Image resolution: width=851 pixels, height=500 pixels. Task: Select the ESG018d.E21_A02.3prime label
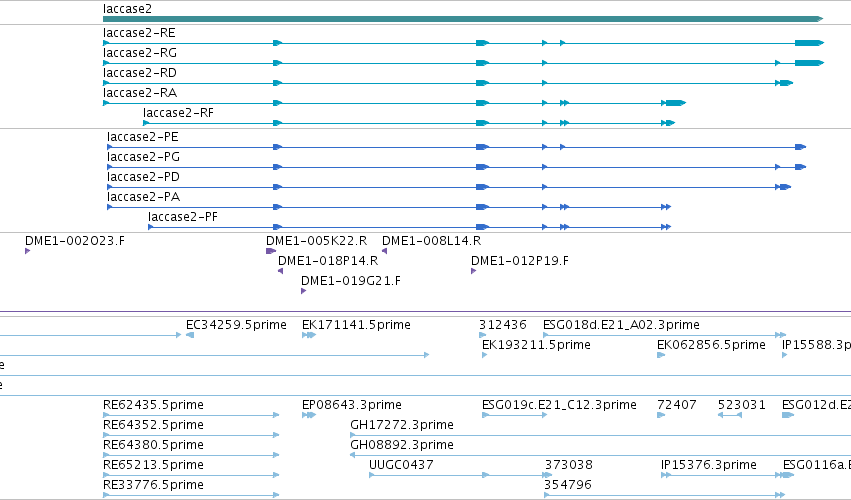621,325
